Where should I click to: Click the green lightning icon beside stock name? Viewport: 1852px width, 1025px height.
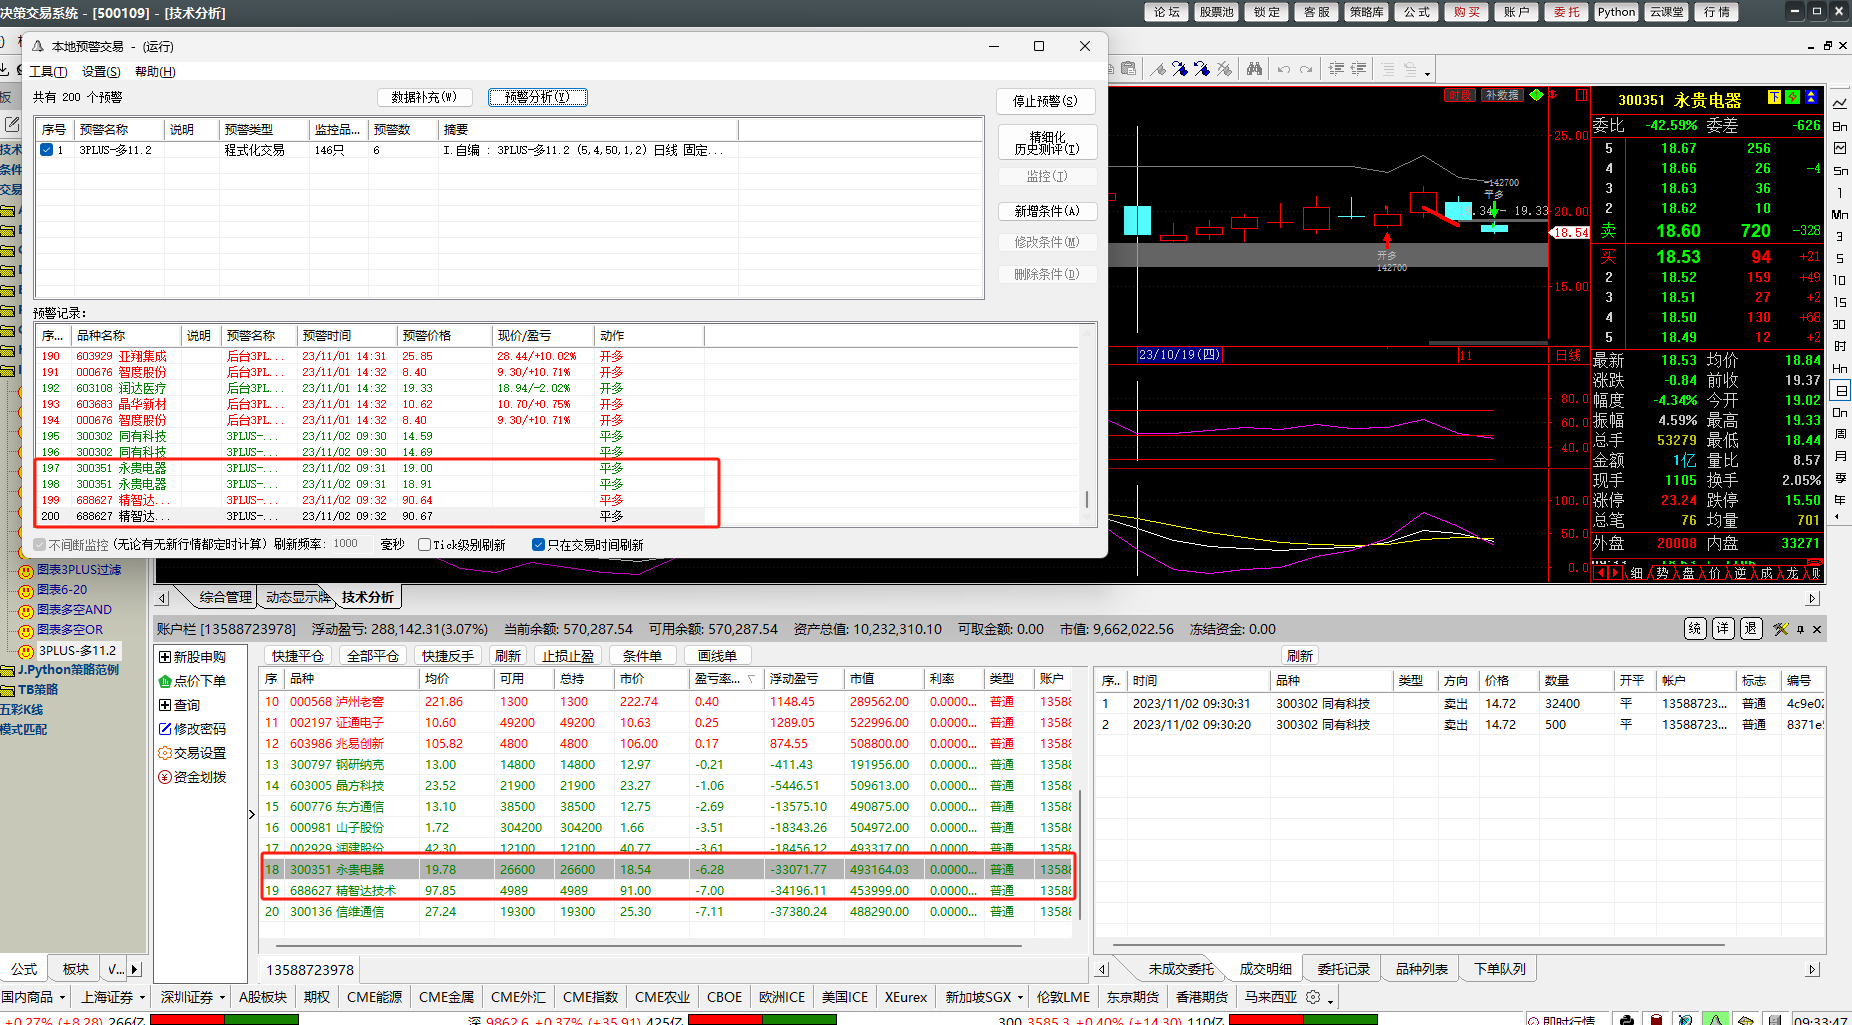pyautogui.click(x=1792, y=97)
